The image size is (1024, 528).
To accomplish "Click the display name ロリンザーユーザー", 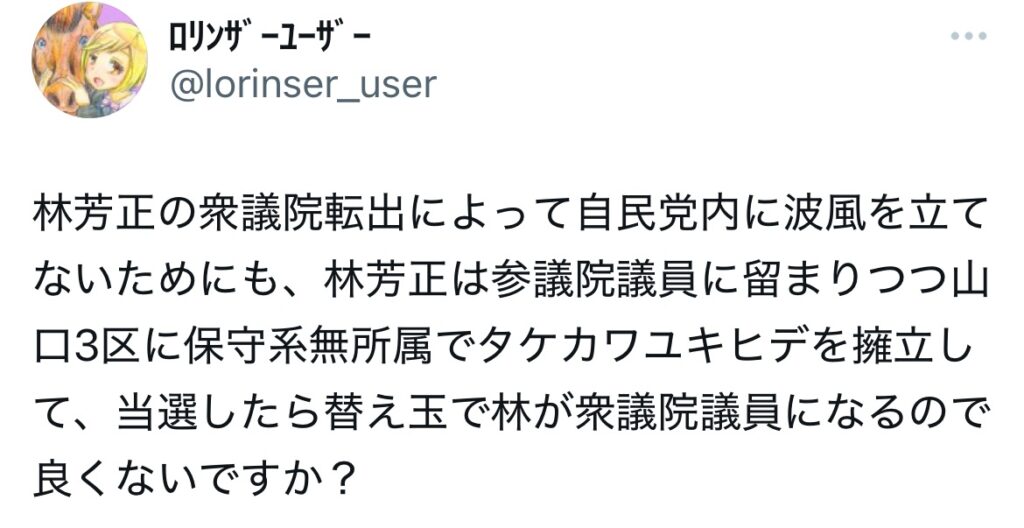I will click(x=265, y=37).
